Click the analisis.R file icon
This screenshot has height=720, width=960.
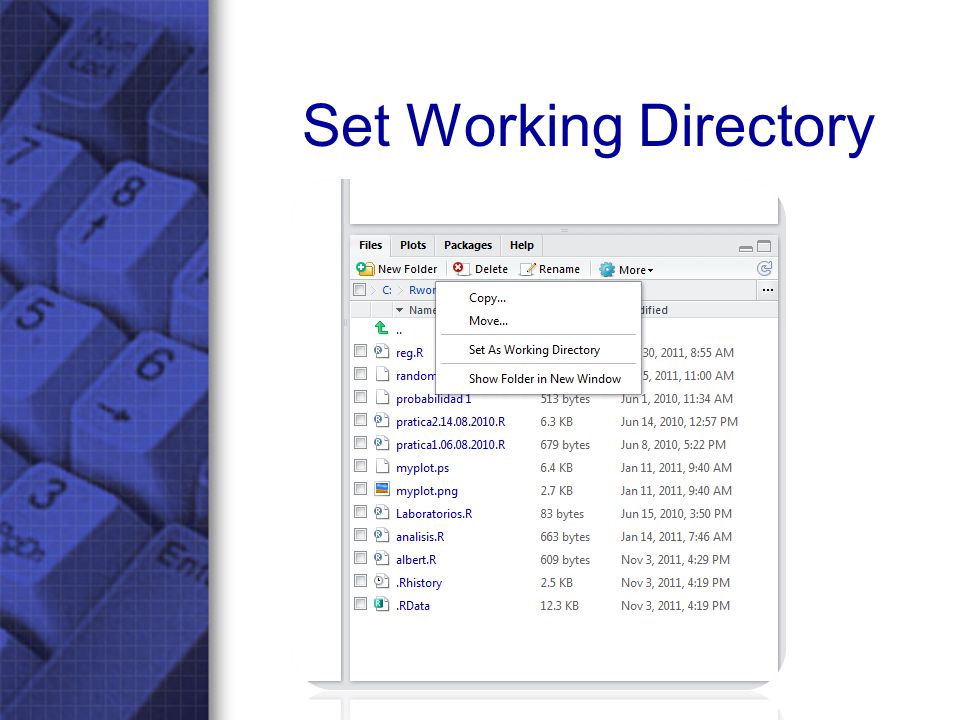coord(381,535)
